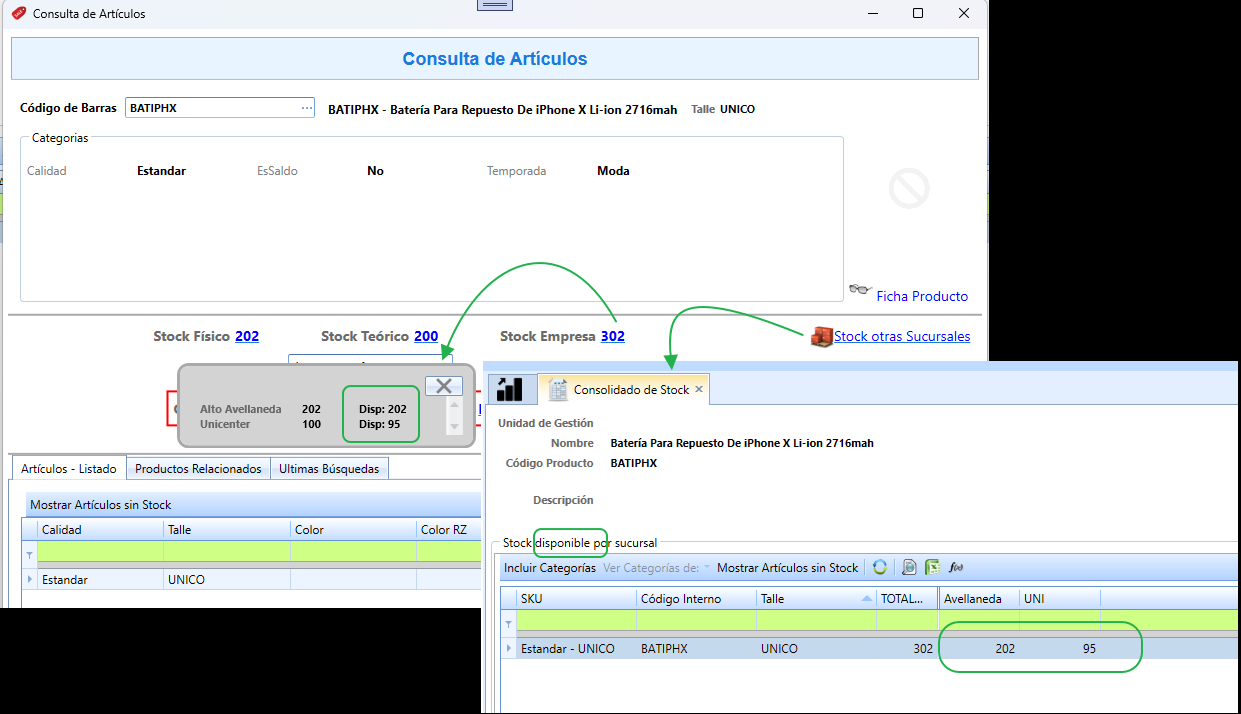This screenshot has height=714, width=1241.
Task: Toggle Incluir Categorías in stock toolbar
Action: click(550, 567)
